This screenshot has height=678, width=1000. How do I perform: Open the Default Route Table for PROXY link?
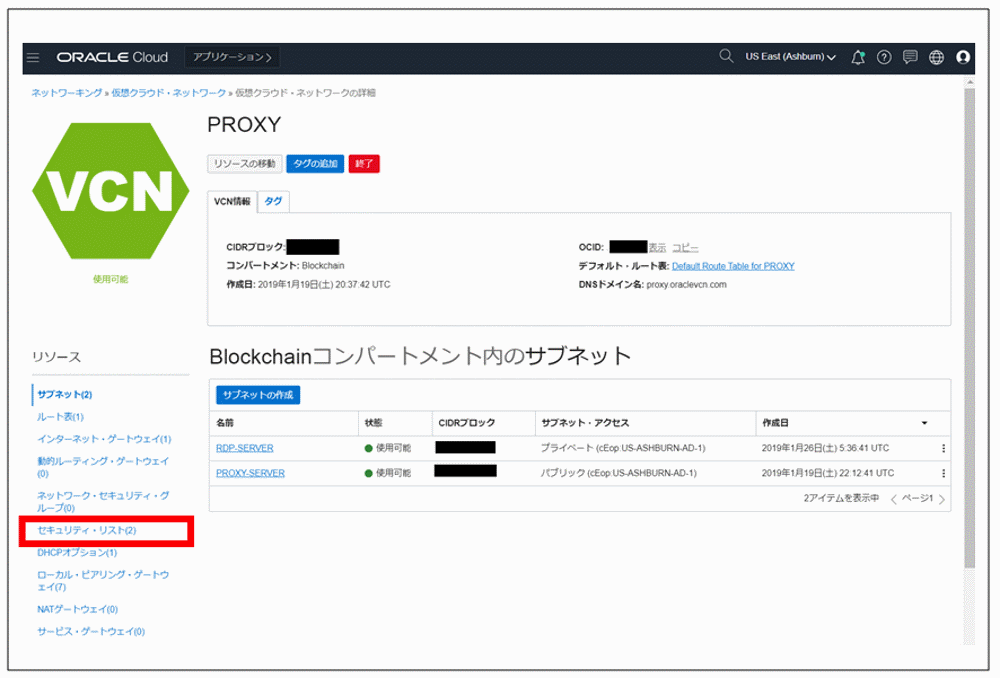point(732,266)
